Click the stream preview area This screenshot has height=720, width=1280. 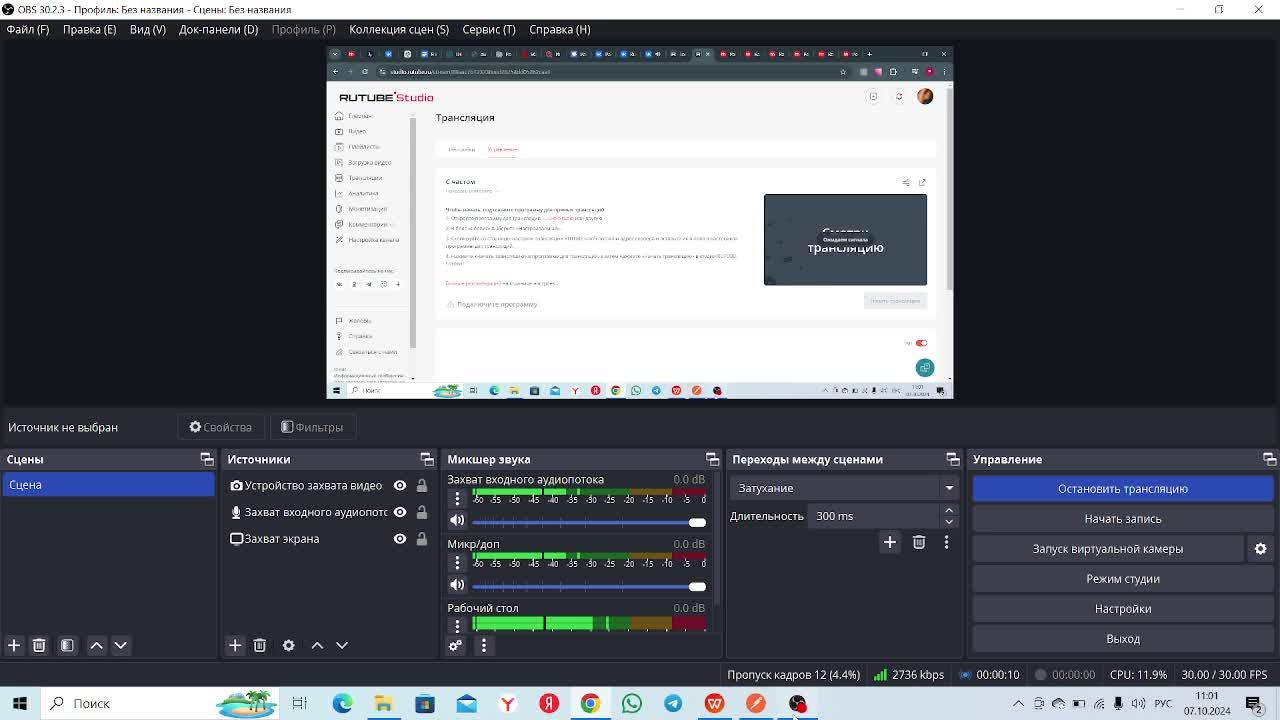[x=640, y=222]
